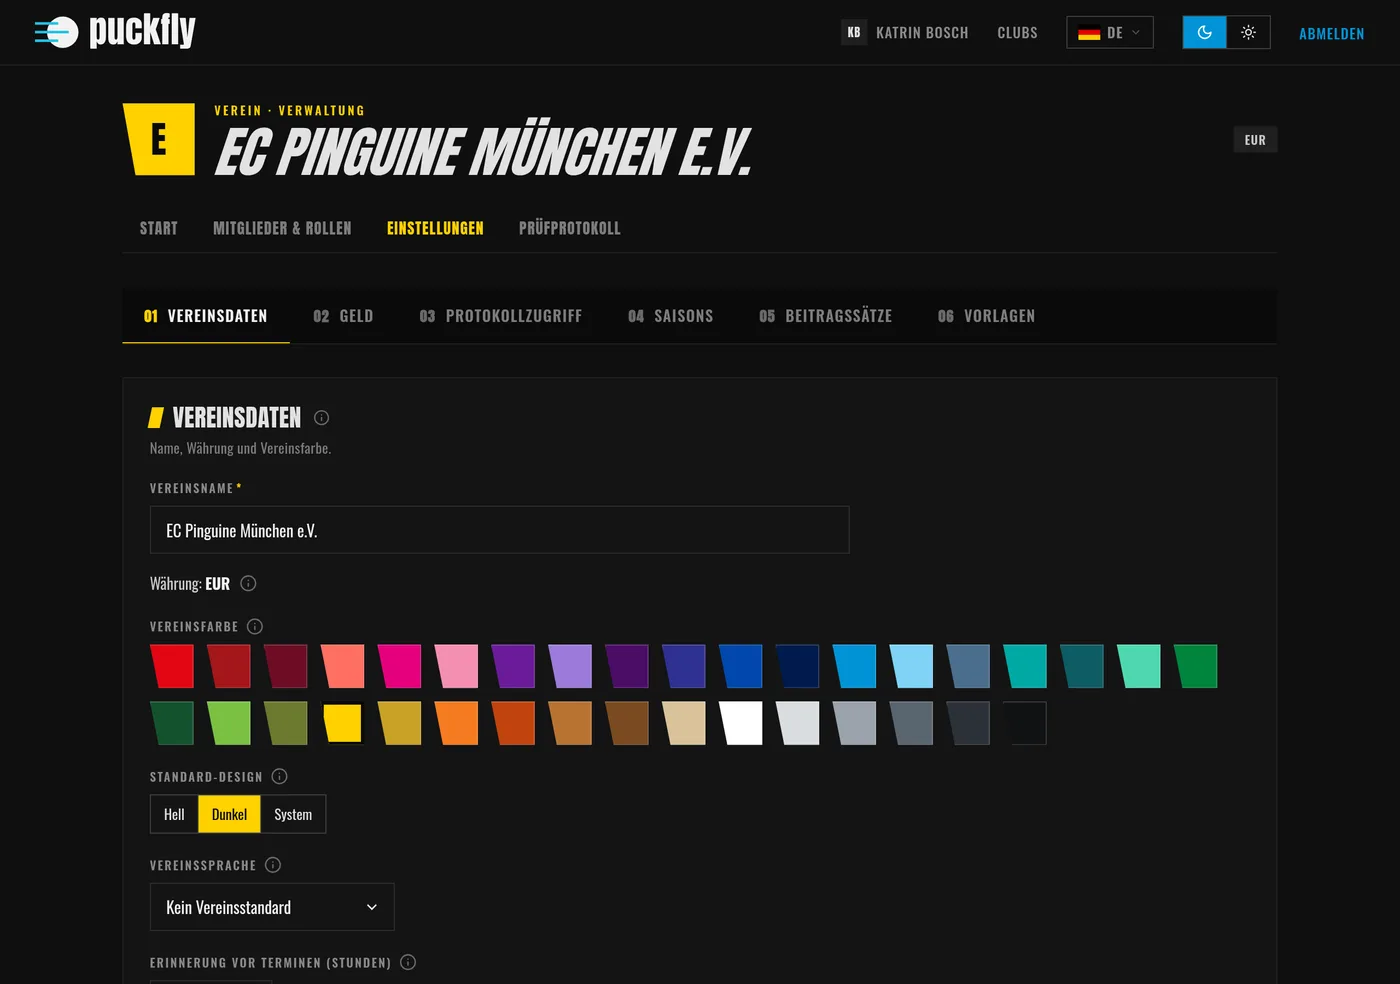Pick the lavender light purple swatch
The image size is (1400, 984).
(x=571, y=666)
